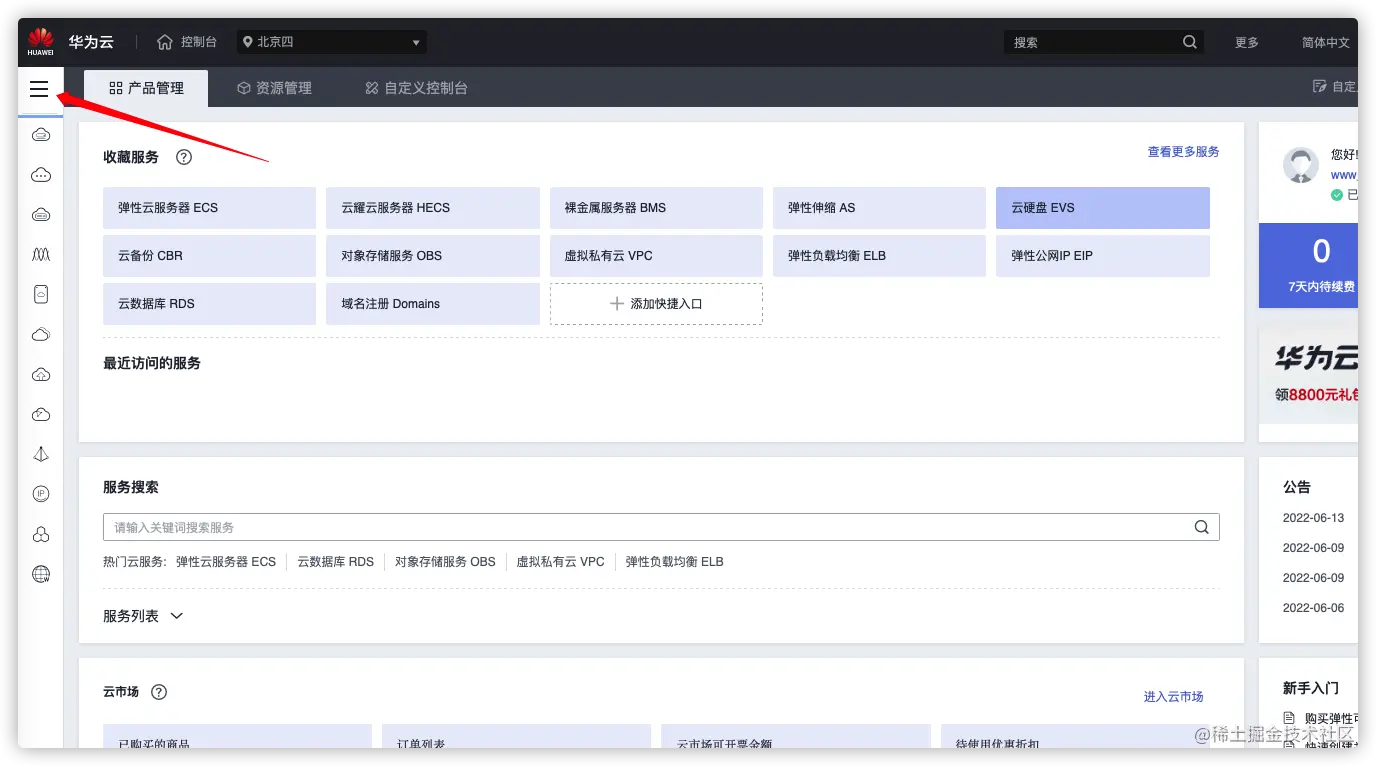Click the edit icon at top right
This screenshot has width=1376, height=766.
[1319, 87]
